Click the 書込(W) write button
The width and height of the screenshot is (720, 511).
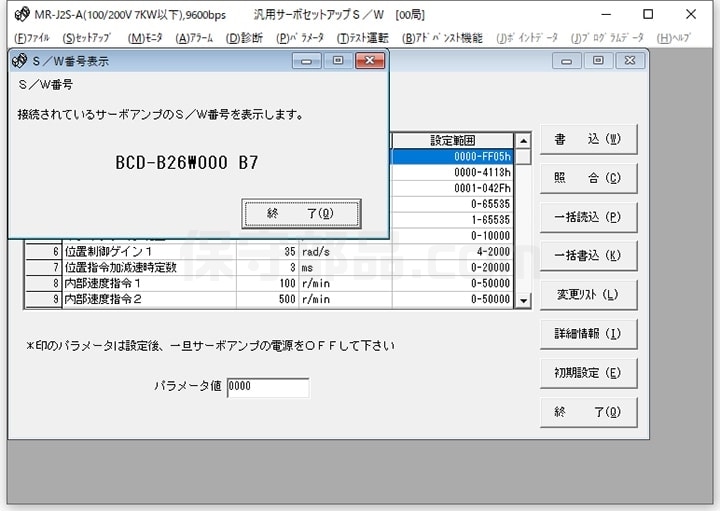588,139
